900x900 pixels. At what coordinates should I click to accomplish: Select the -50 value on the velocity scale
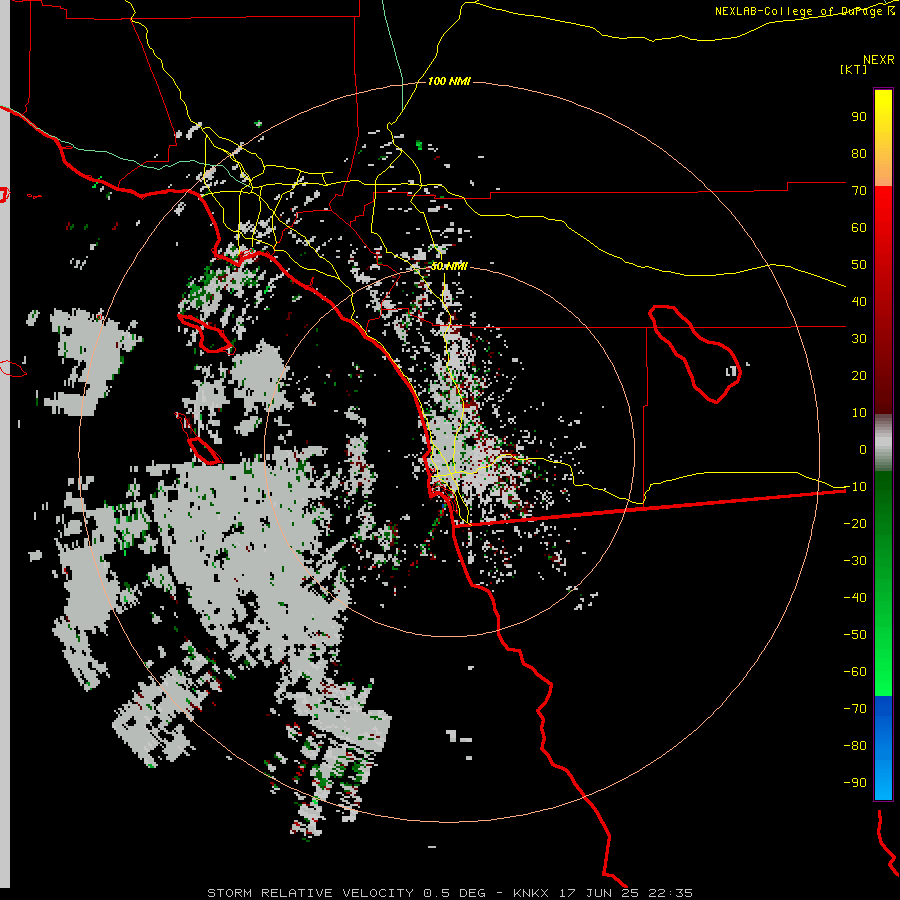tap(855, 635)
